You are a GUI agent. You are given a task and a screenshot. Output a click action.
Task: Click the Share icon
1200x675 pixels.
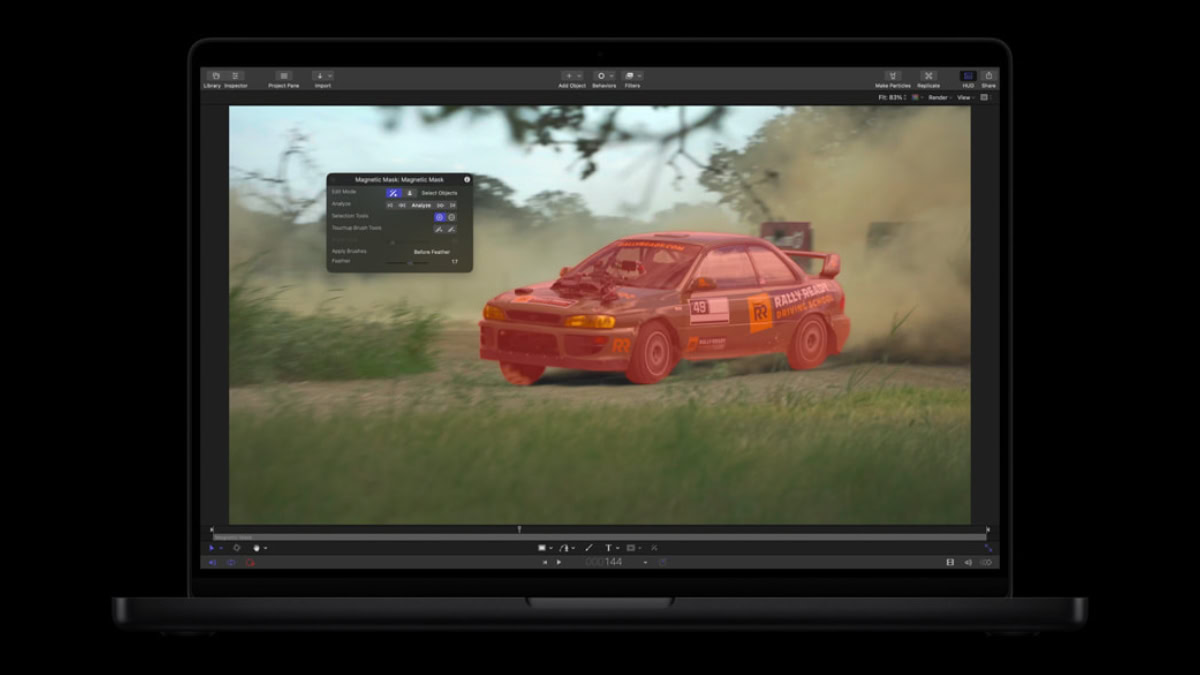(x=989, y=76)
